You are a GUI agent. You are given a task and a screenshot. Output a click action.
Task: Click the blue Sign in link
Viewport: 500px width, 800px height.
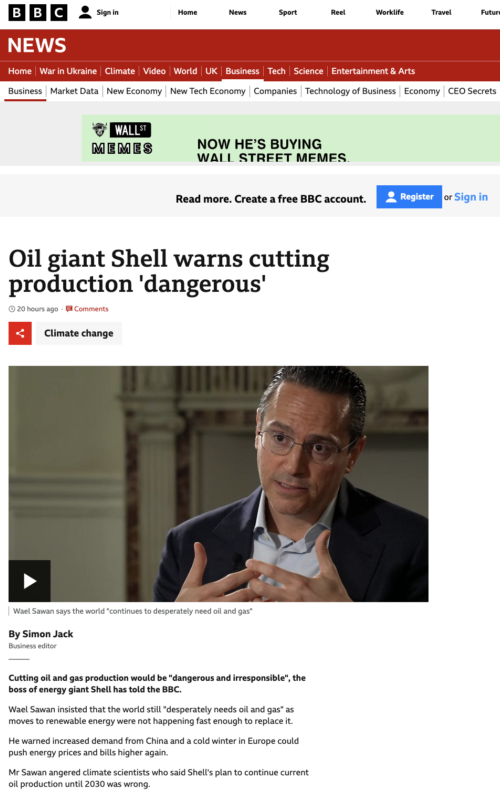[471, 197]
